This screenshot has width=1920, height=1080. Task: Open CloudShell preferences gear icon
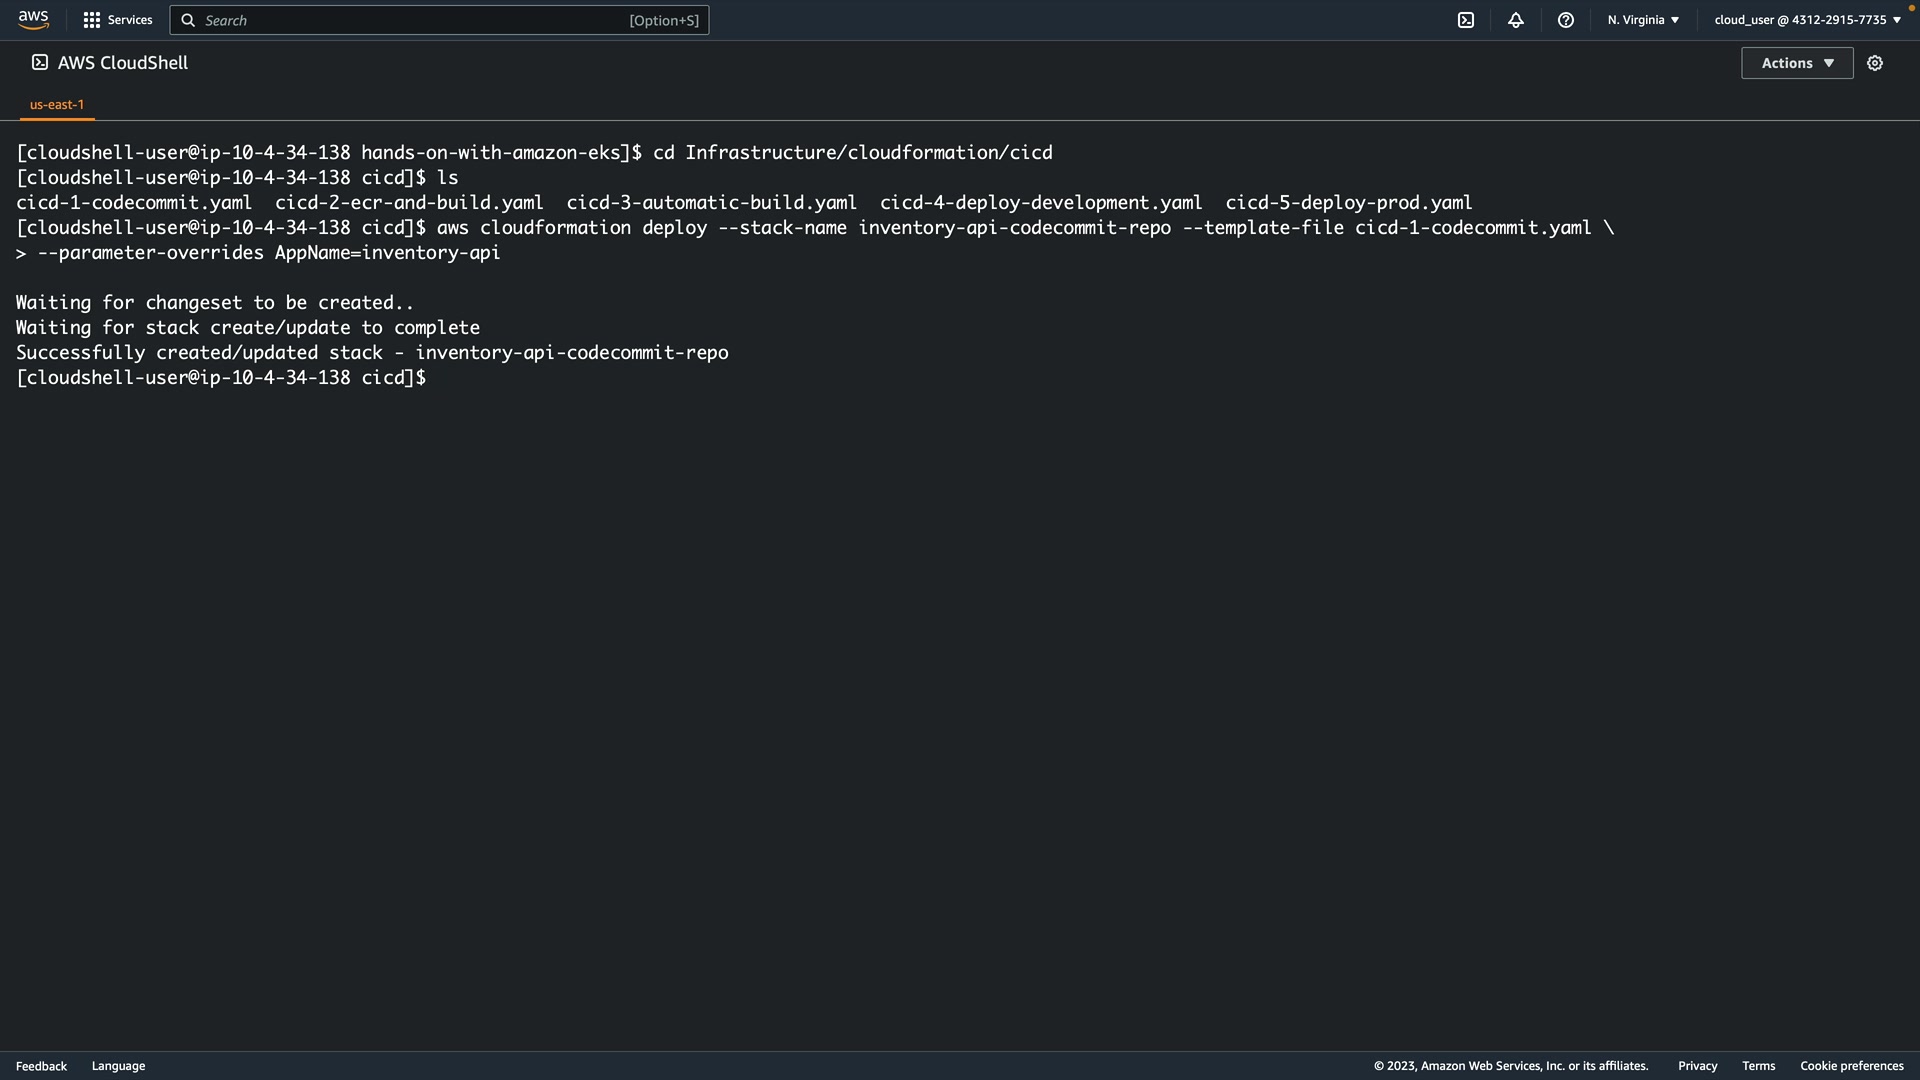[x=1875, y=63]
